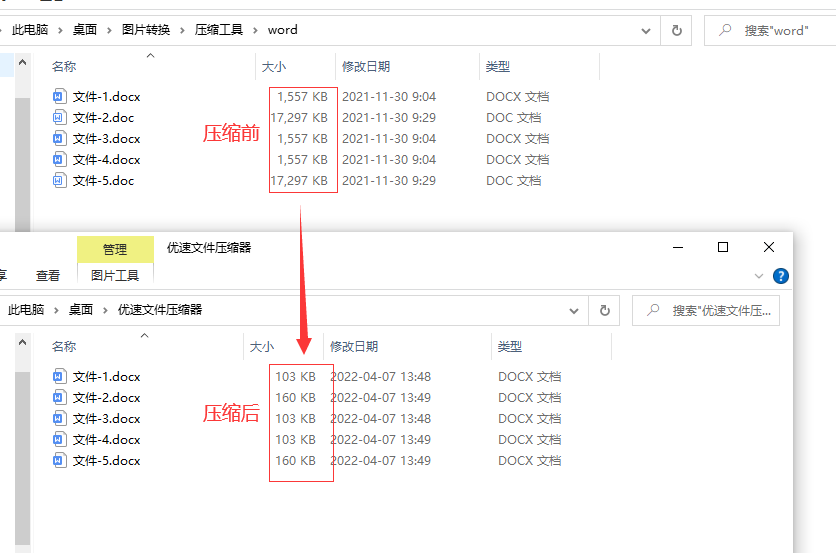Select 文件-3.docx name in the 优速文件压缩器 window
The width and height of the screenshot is (836, 553).
tap(107, 419)
